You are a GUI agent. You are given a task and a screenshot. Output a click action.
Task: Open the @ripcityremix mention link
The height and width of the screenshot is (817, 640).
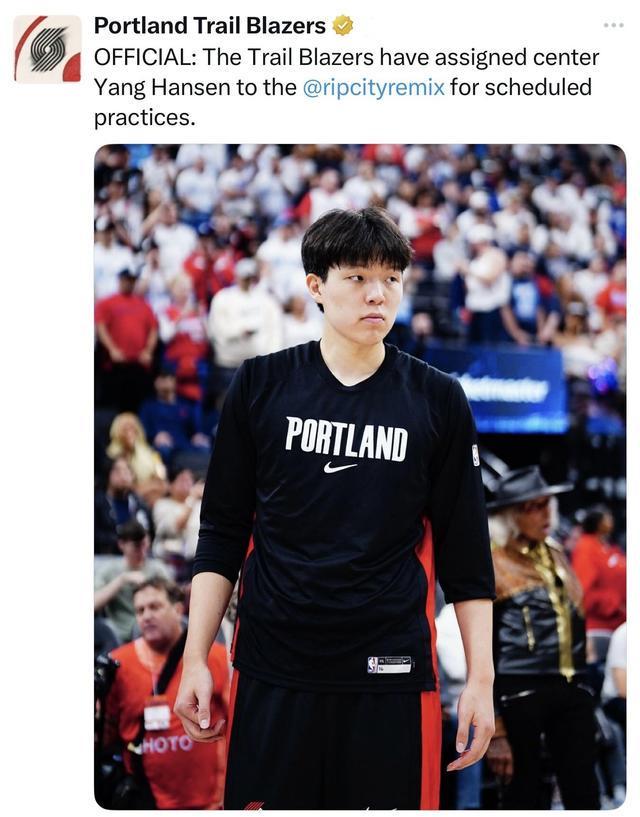[x=373, y=88]
